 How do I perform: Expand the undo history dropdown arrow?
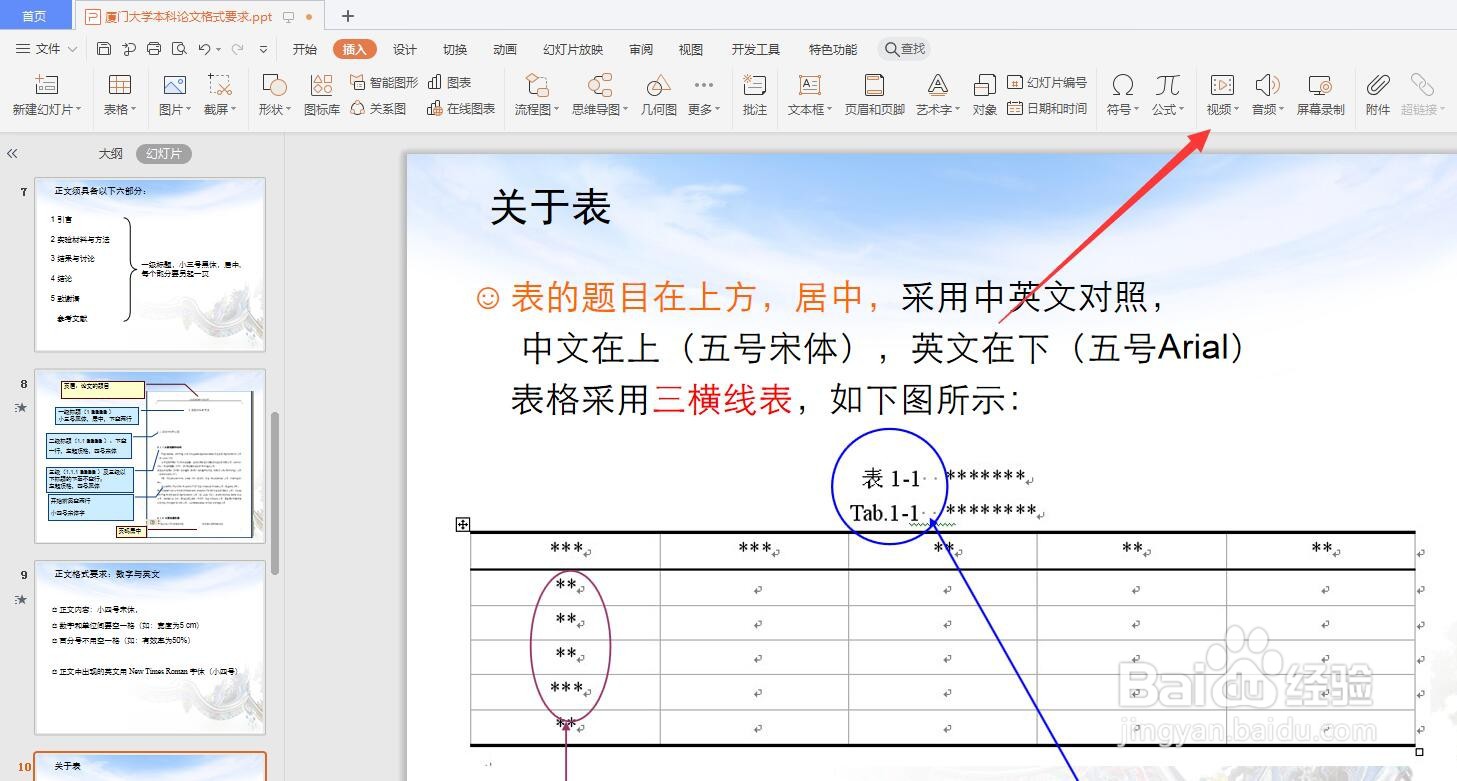point(217,49)
